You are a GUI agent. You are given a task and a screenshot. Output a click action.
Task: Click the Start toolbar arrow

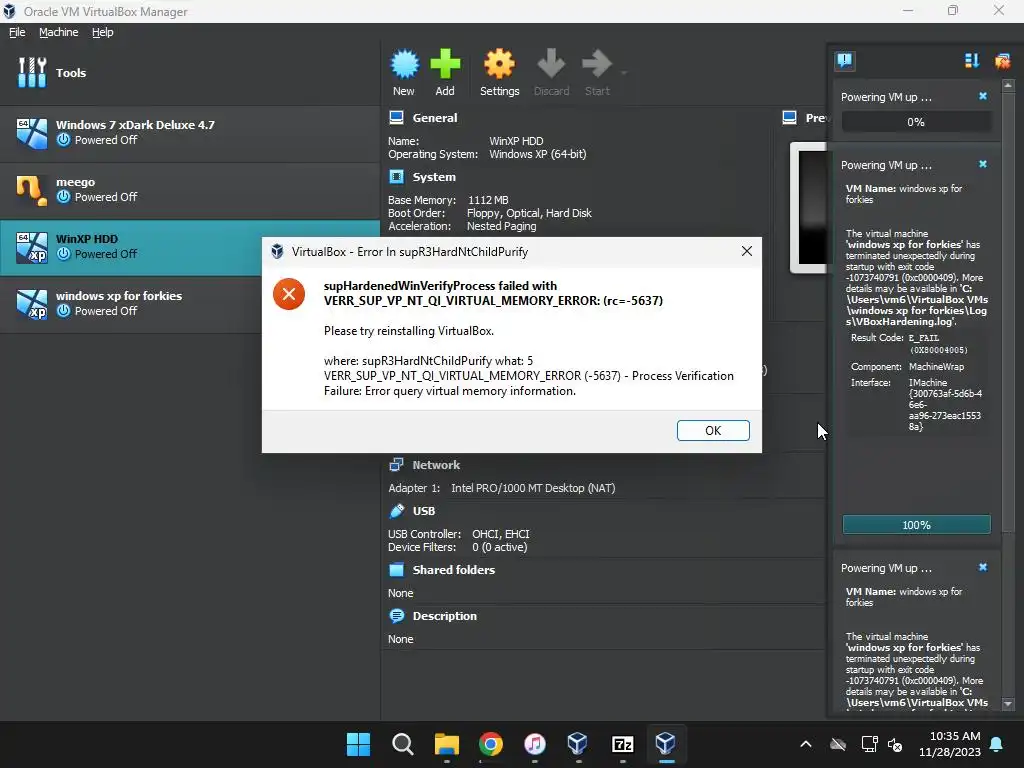[596, 63]
